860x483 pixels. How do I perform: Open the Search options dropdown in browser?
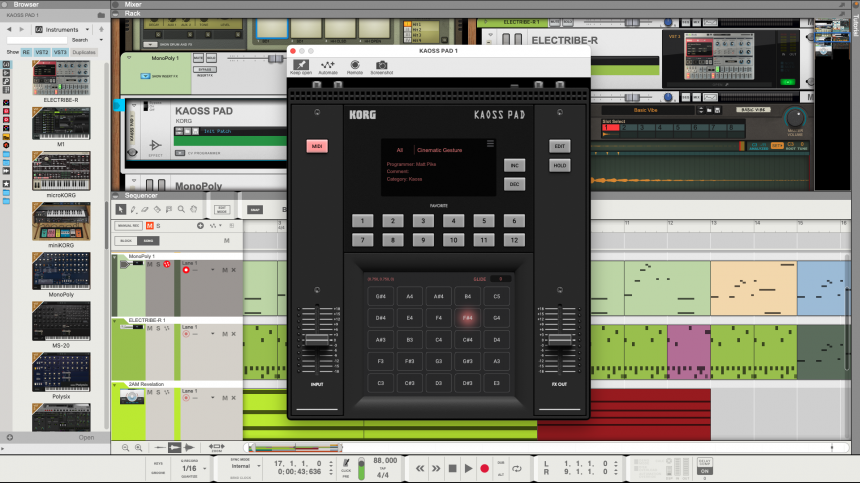[101, 40]
